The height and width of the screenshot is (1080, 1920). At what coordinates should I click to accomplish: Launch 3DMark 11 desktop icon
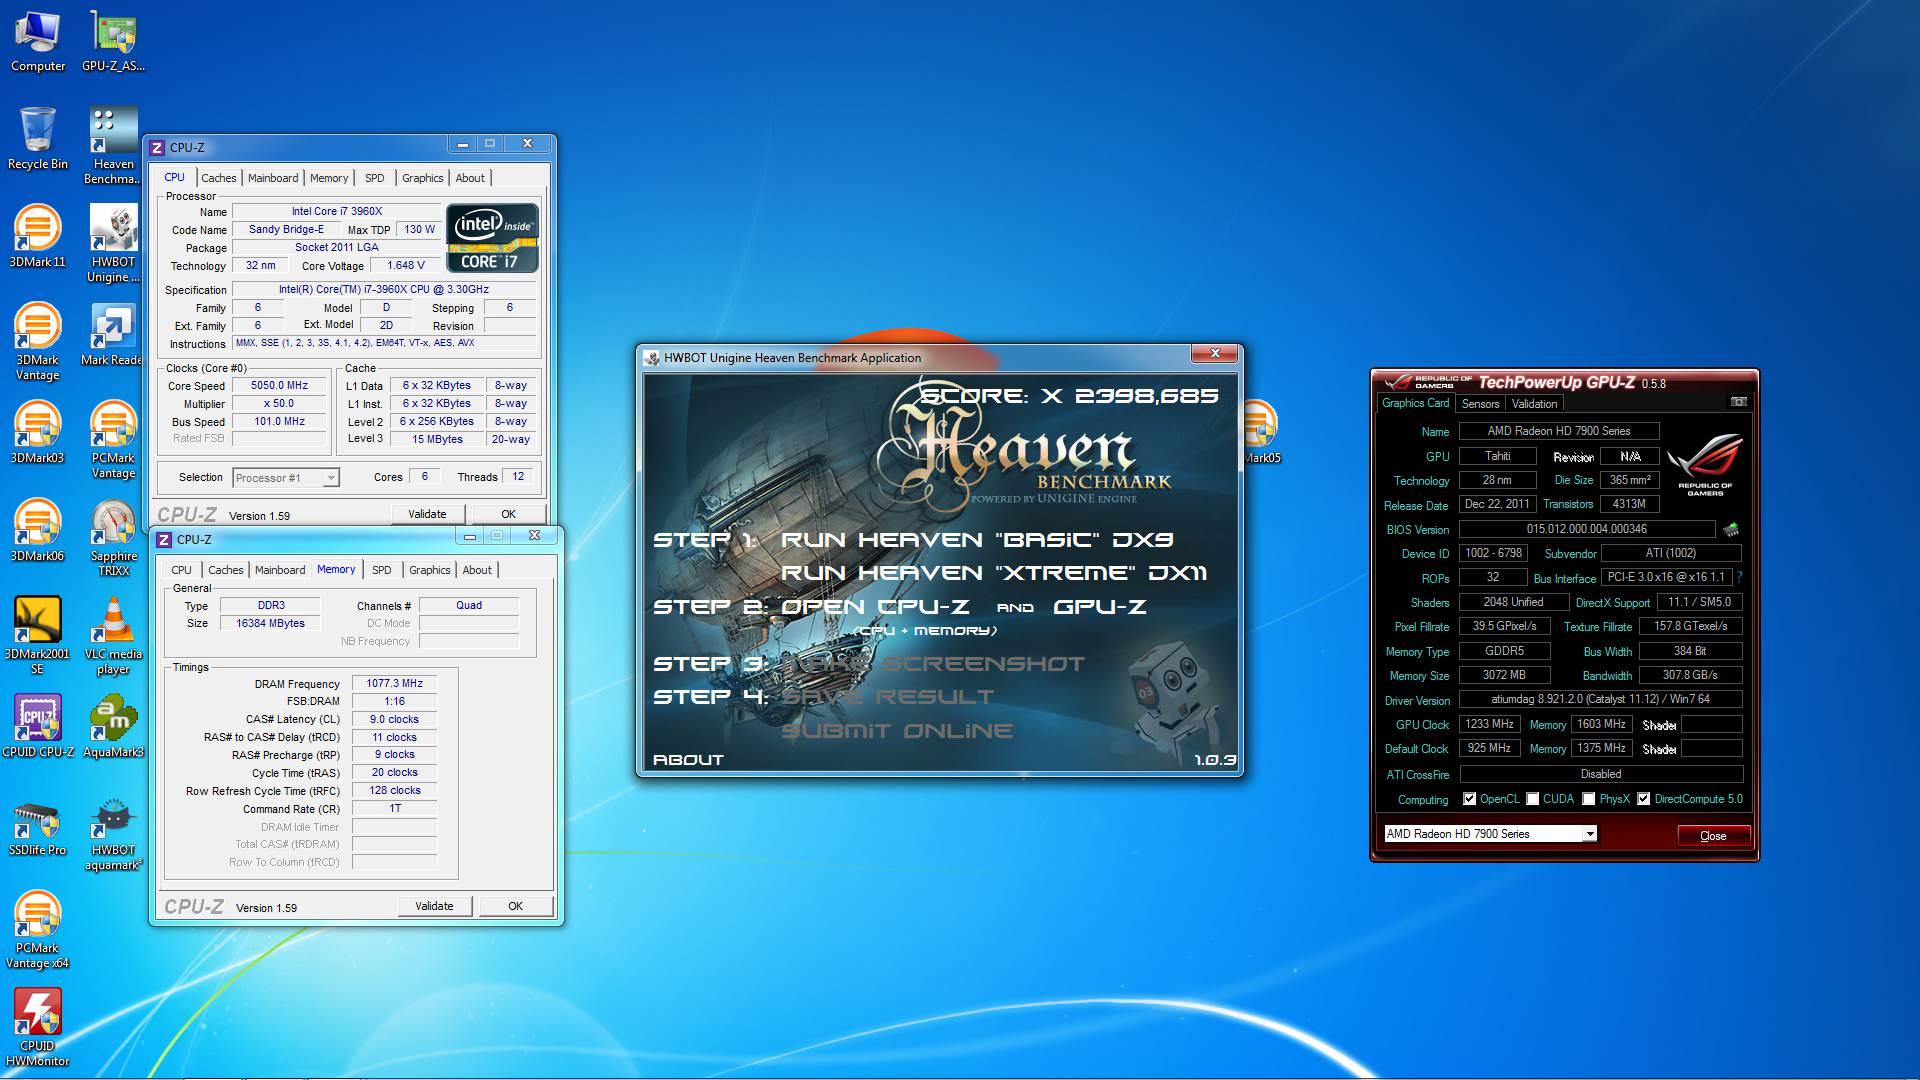point(37,237)
